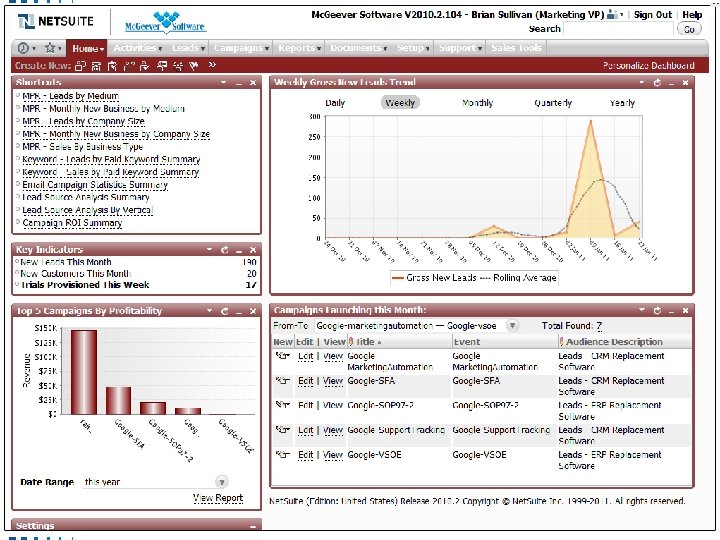Image resolution: width=720 pixels, height=540 pixels.
Task: Open the Shortcuts star icon in navbar
Action: tap(49, 48)
